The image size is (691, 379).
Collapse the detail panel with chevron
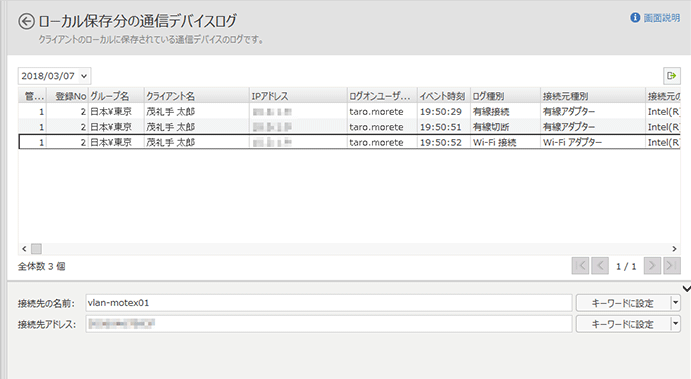[687, 289]
